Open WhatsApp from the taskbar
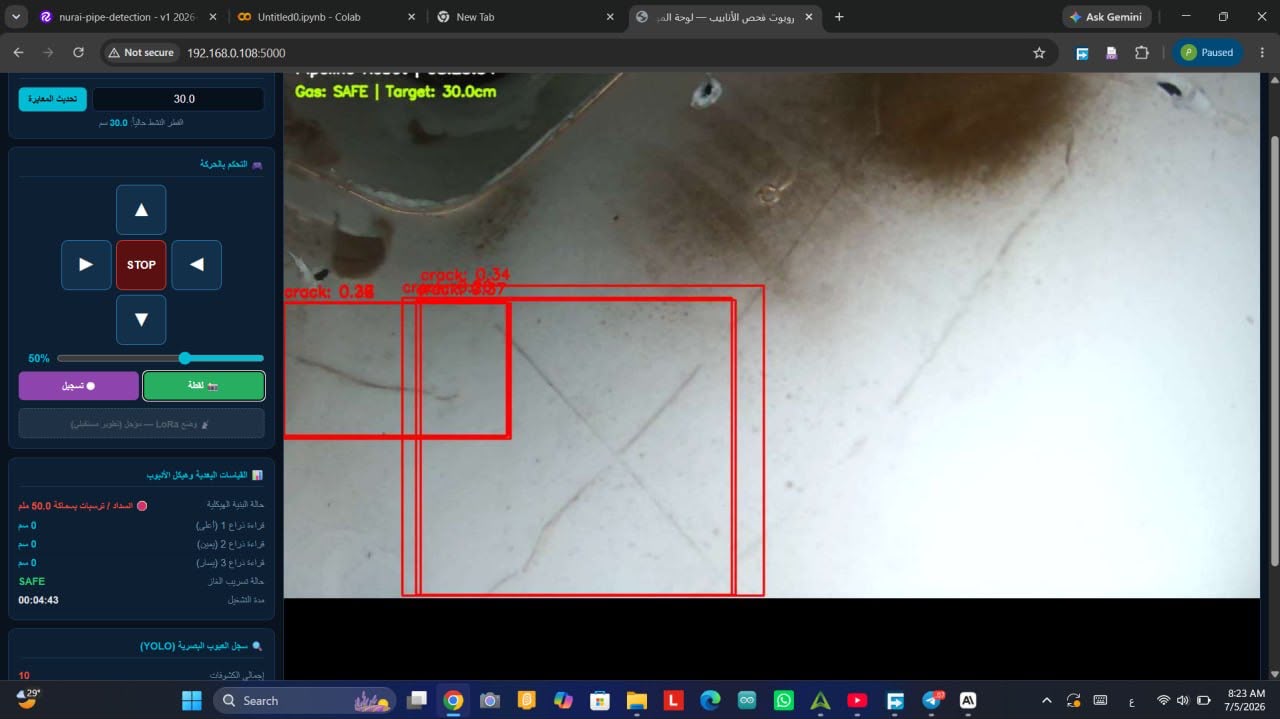The height and width of the screenshot is (719, 1280). click(x=783, y=701)
